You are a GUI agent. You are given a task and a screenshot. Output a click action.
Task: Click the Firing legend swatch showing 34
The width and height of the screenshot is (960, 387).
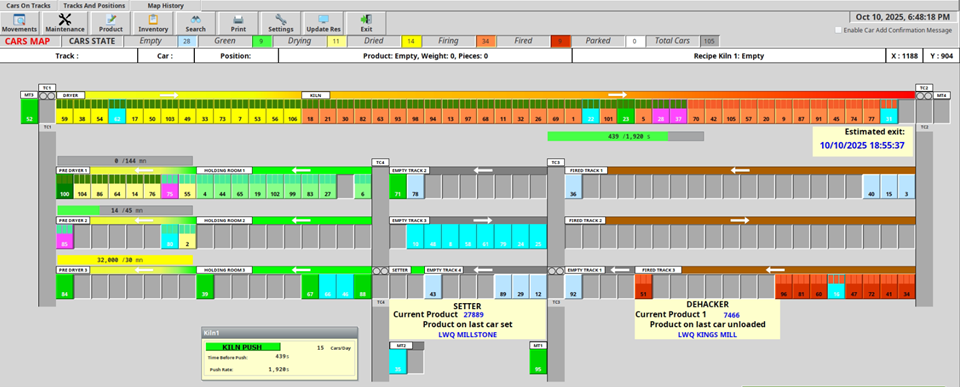pyautogui.click(x=486, y=41)
